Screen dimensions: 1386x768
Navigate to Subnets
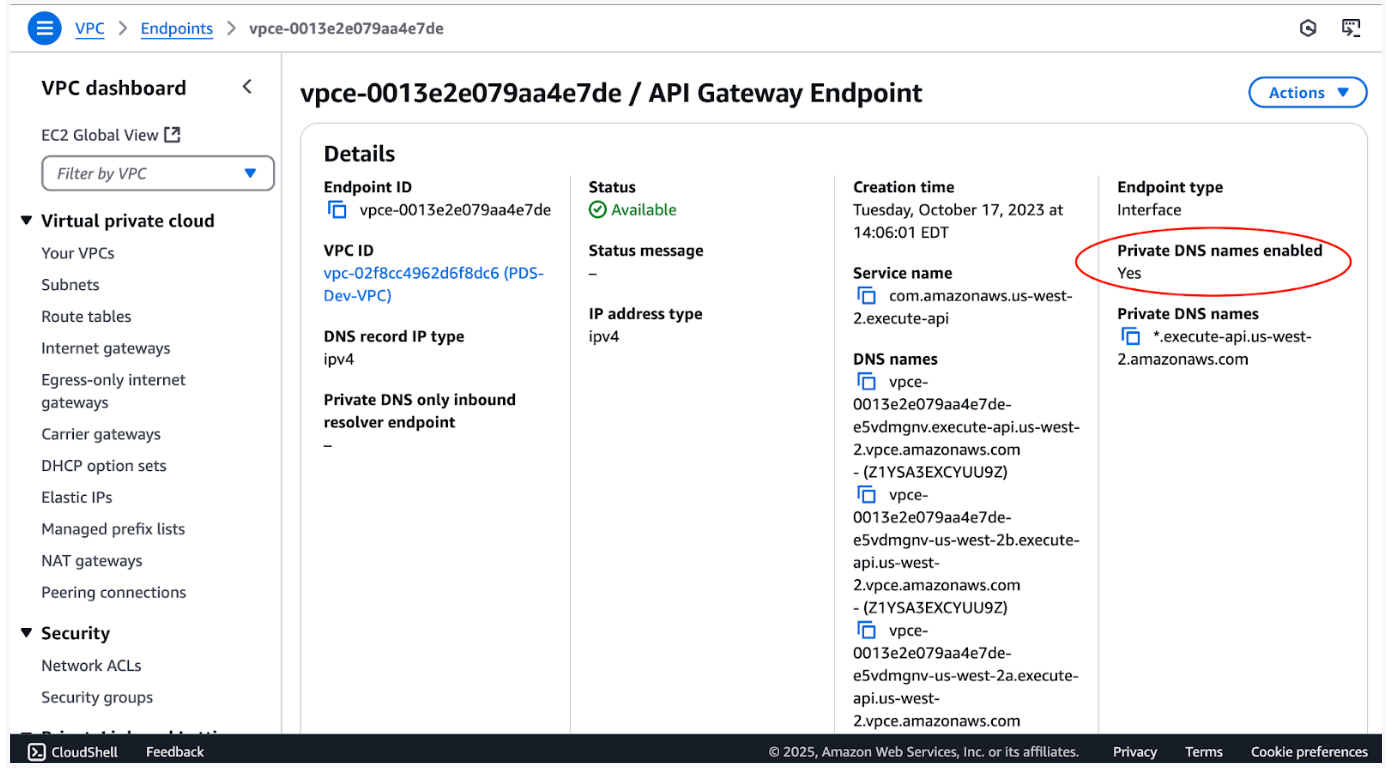click(x=70, y=285)
